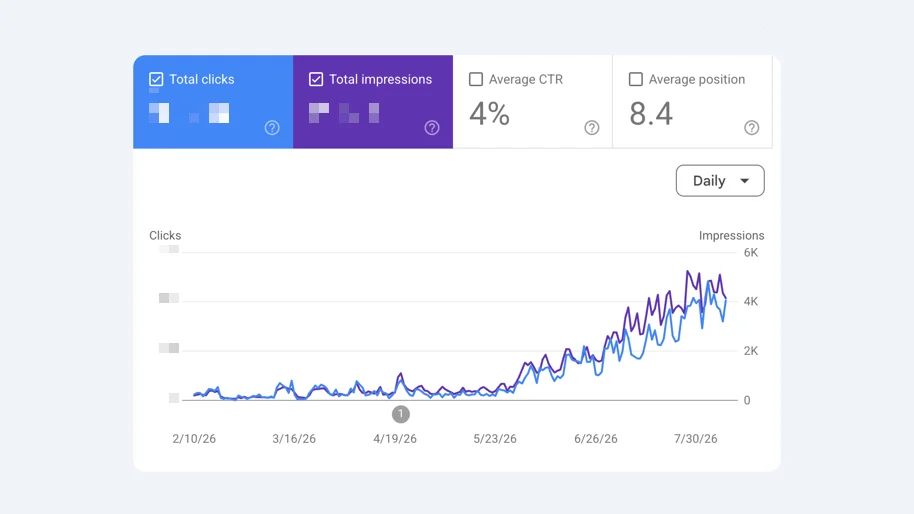Open help icon on Average position card

751,128
